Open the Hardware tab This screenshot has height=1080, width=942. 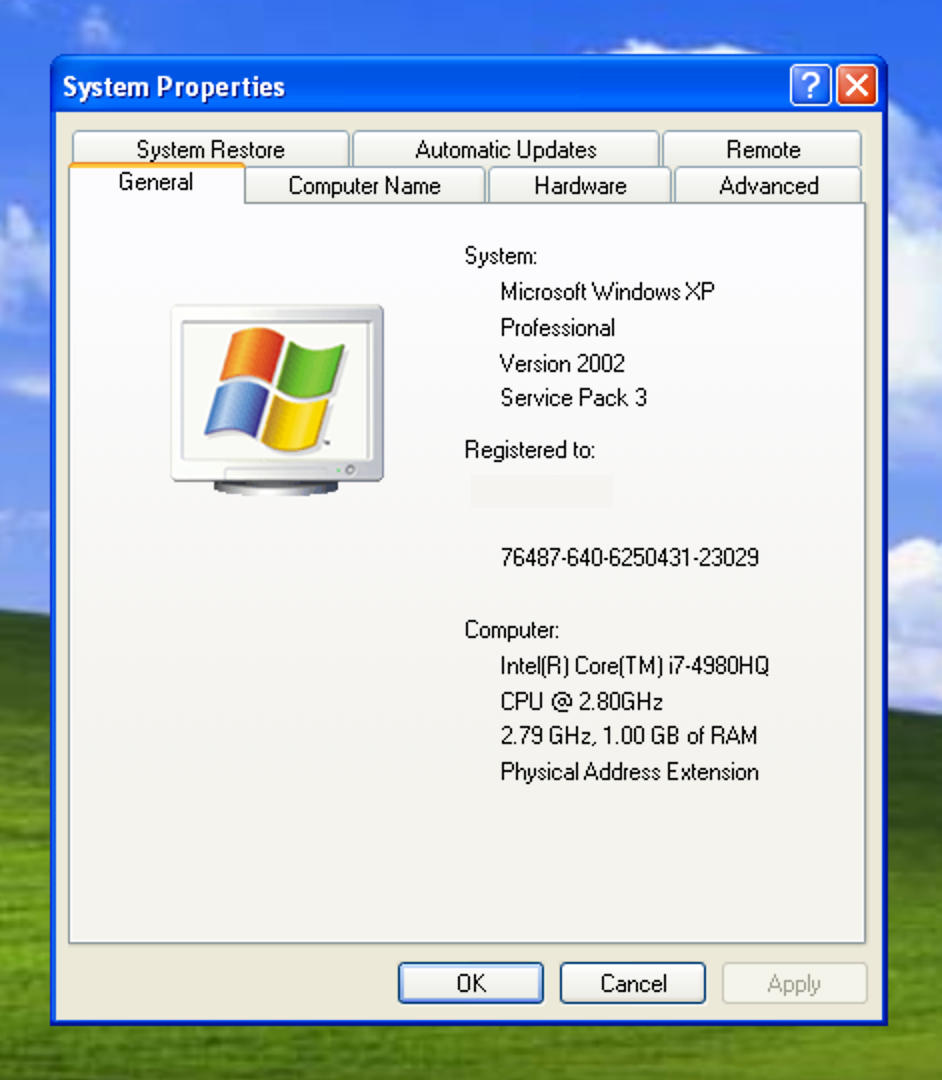[580, 185]
